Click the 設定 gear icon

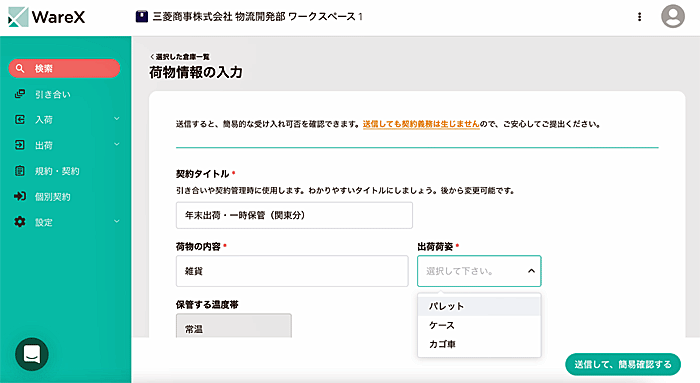point(20,222)
